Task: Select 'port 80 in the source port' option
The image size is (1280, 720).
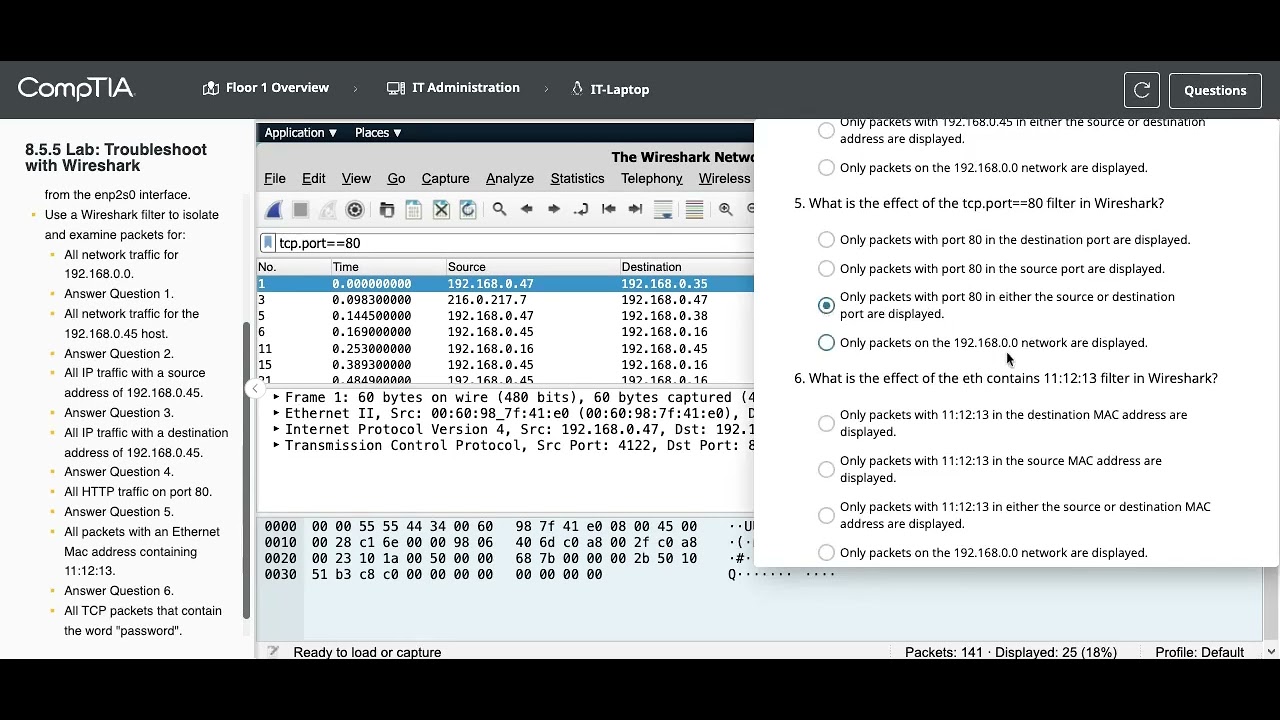Action: coord(826,269)
